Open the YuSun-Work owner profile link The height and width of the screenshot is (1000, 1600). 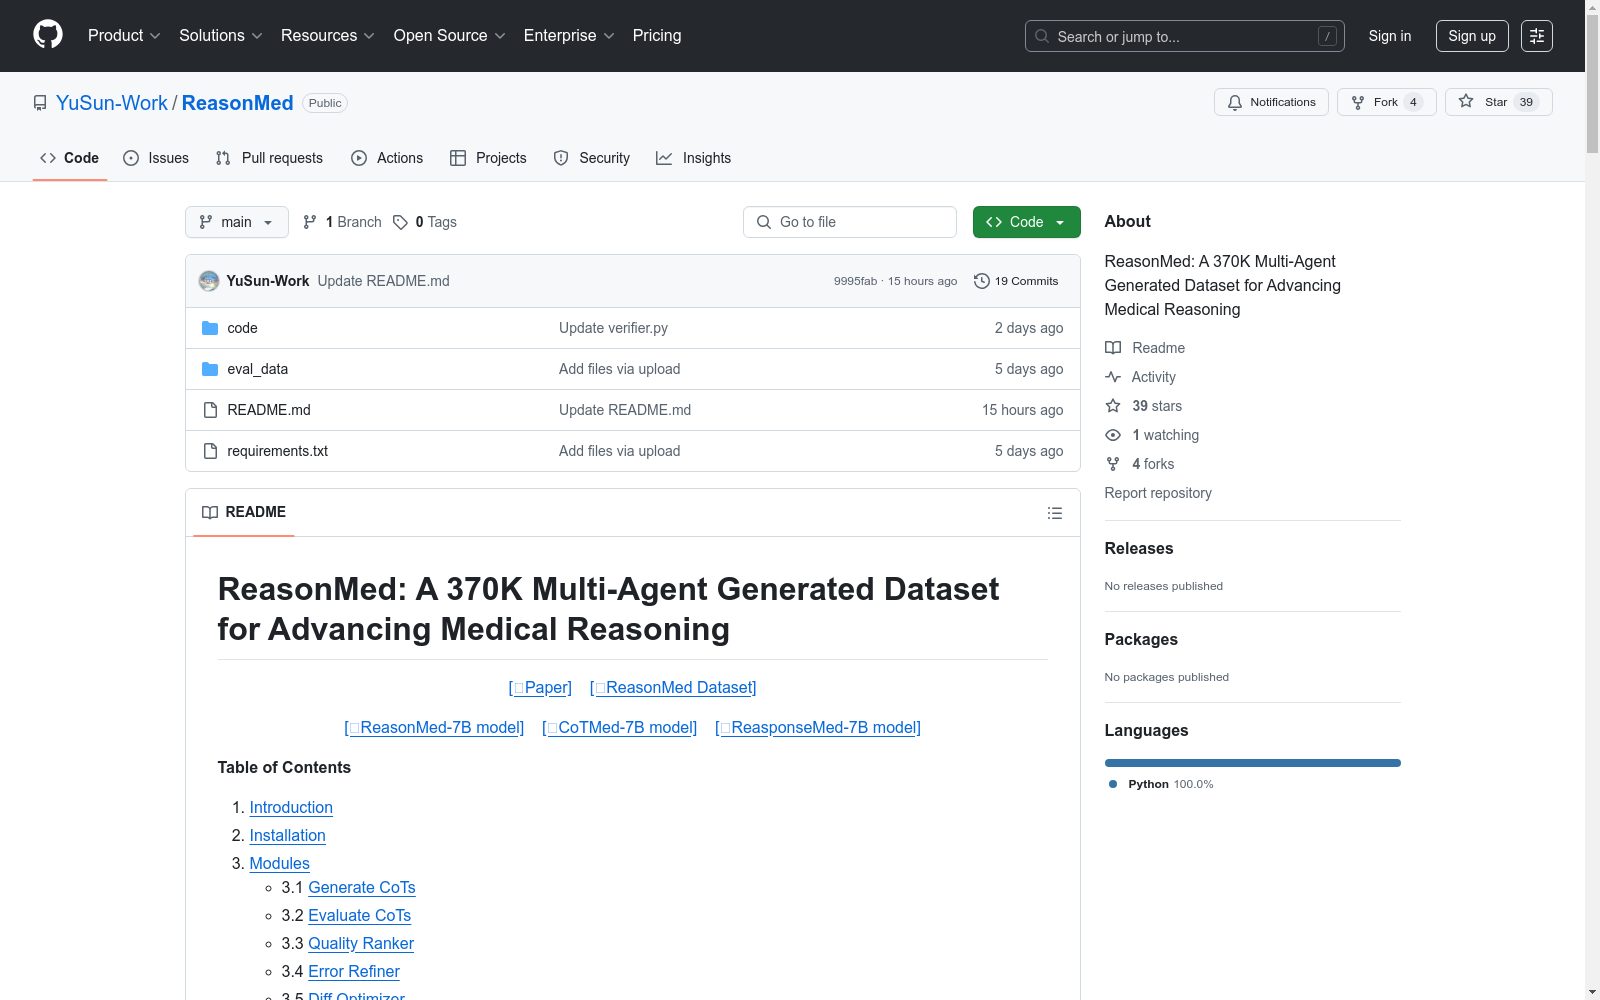click(x=112, y=103)
